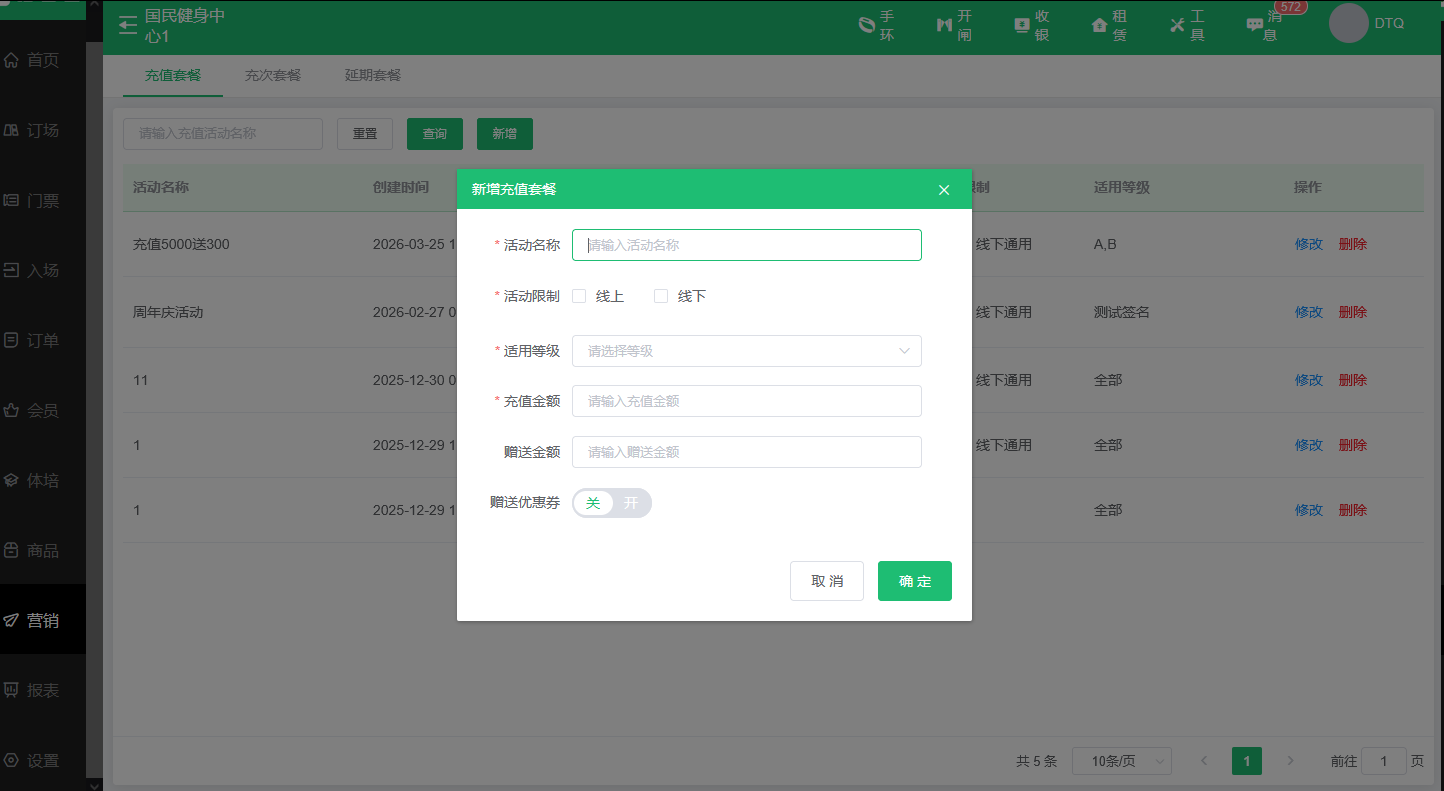The height and width of the screenshot is (791, 1444).
Task: Check the 线下 activity restriction checkbox
Action: point(661,295)
